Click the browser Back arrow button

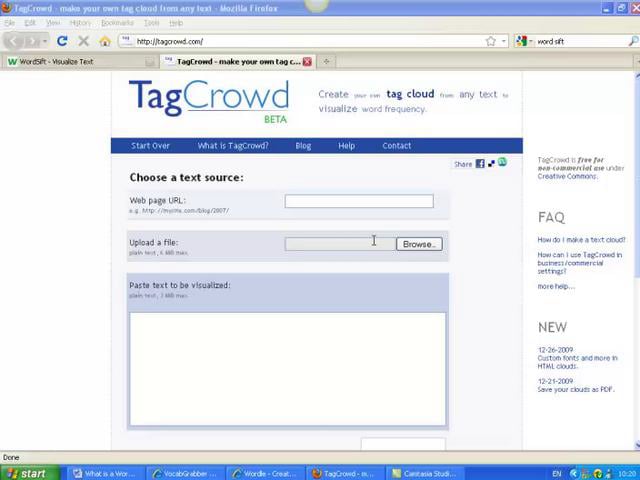(13, 41)
